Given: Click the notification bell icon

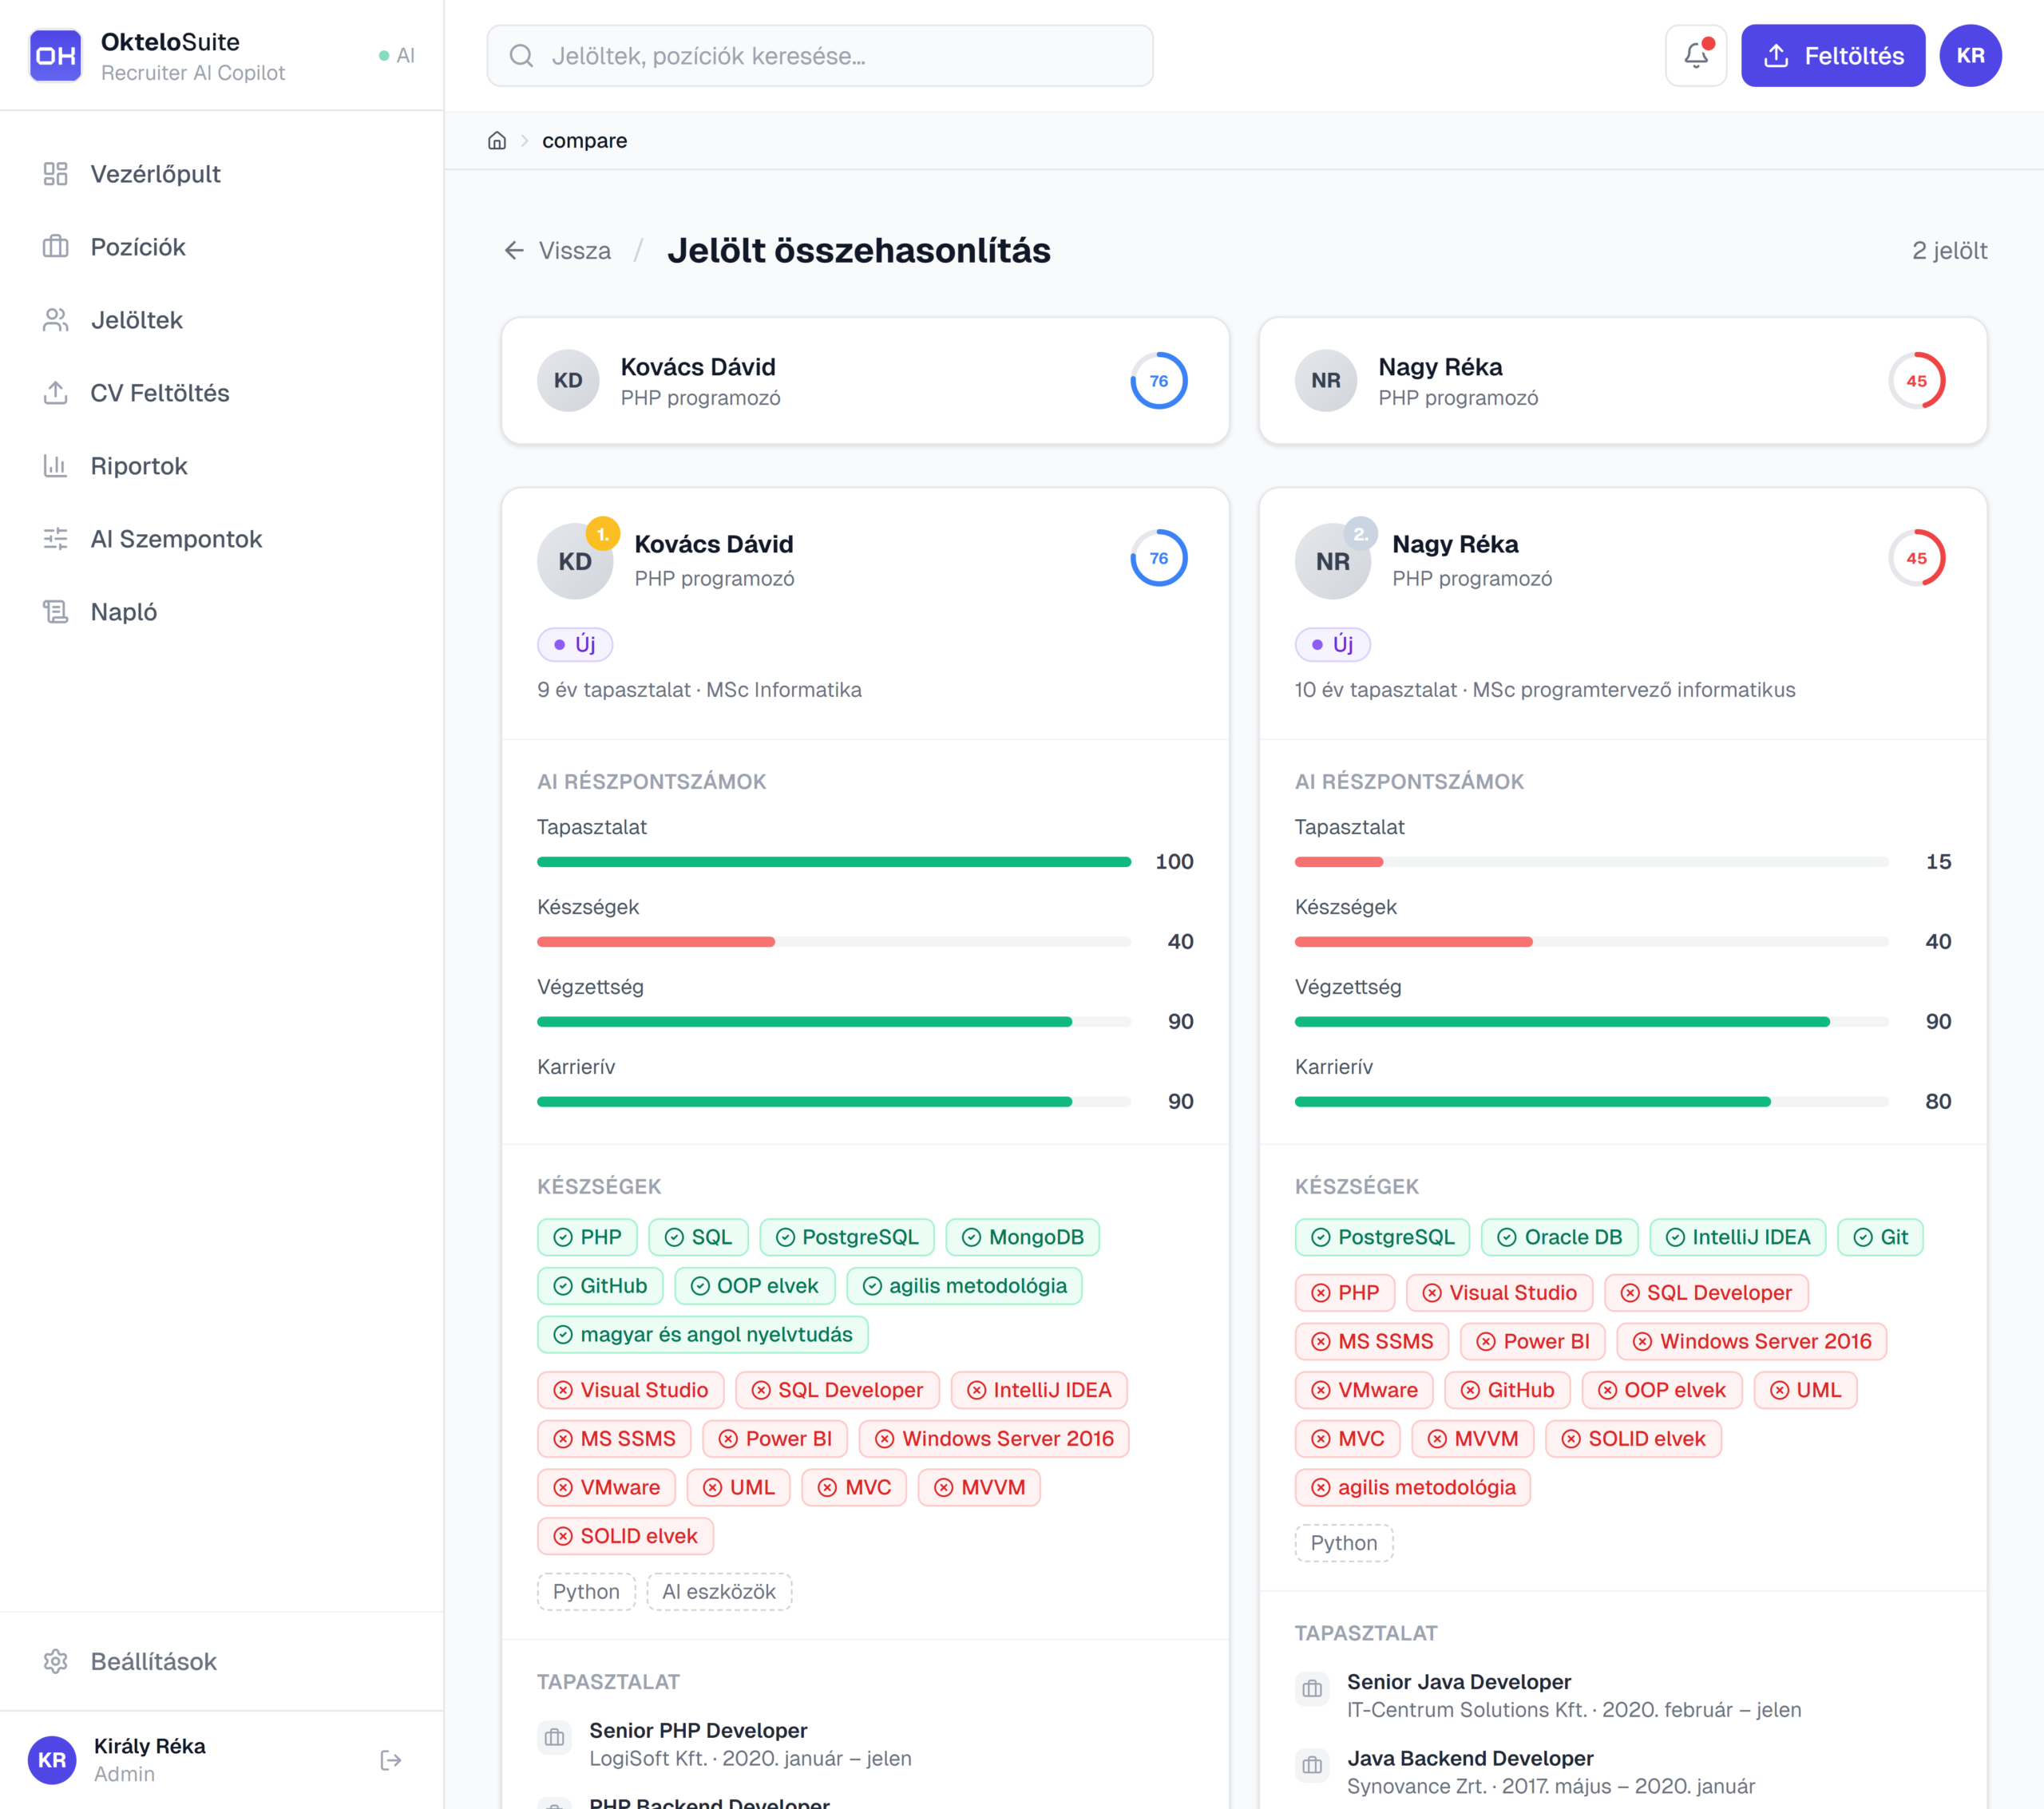Looking at the screenshot, I should [1695, 55].
